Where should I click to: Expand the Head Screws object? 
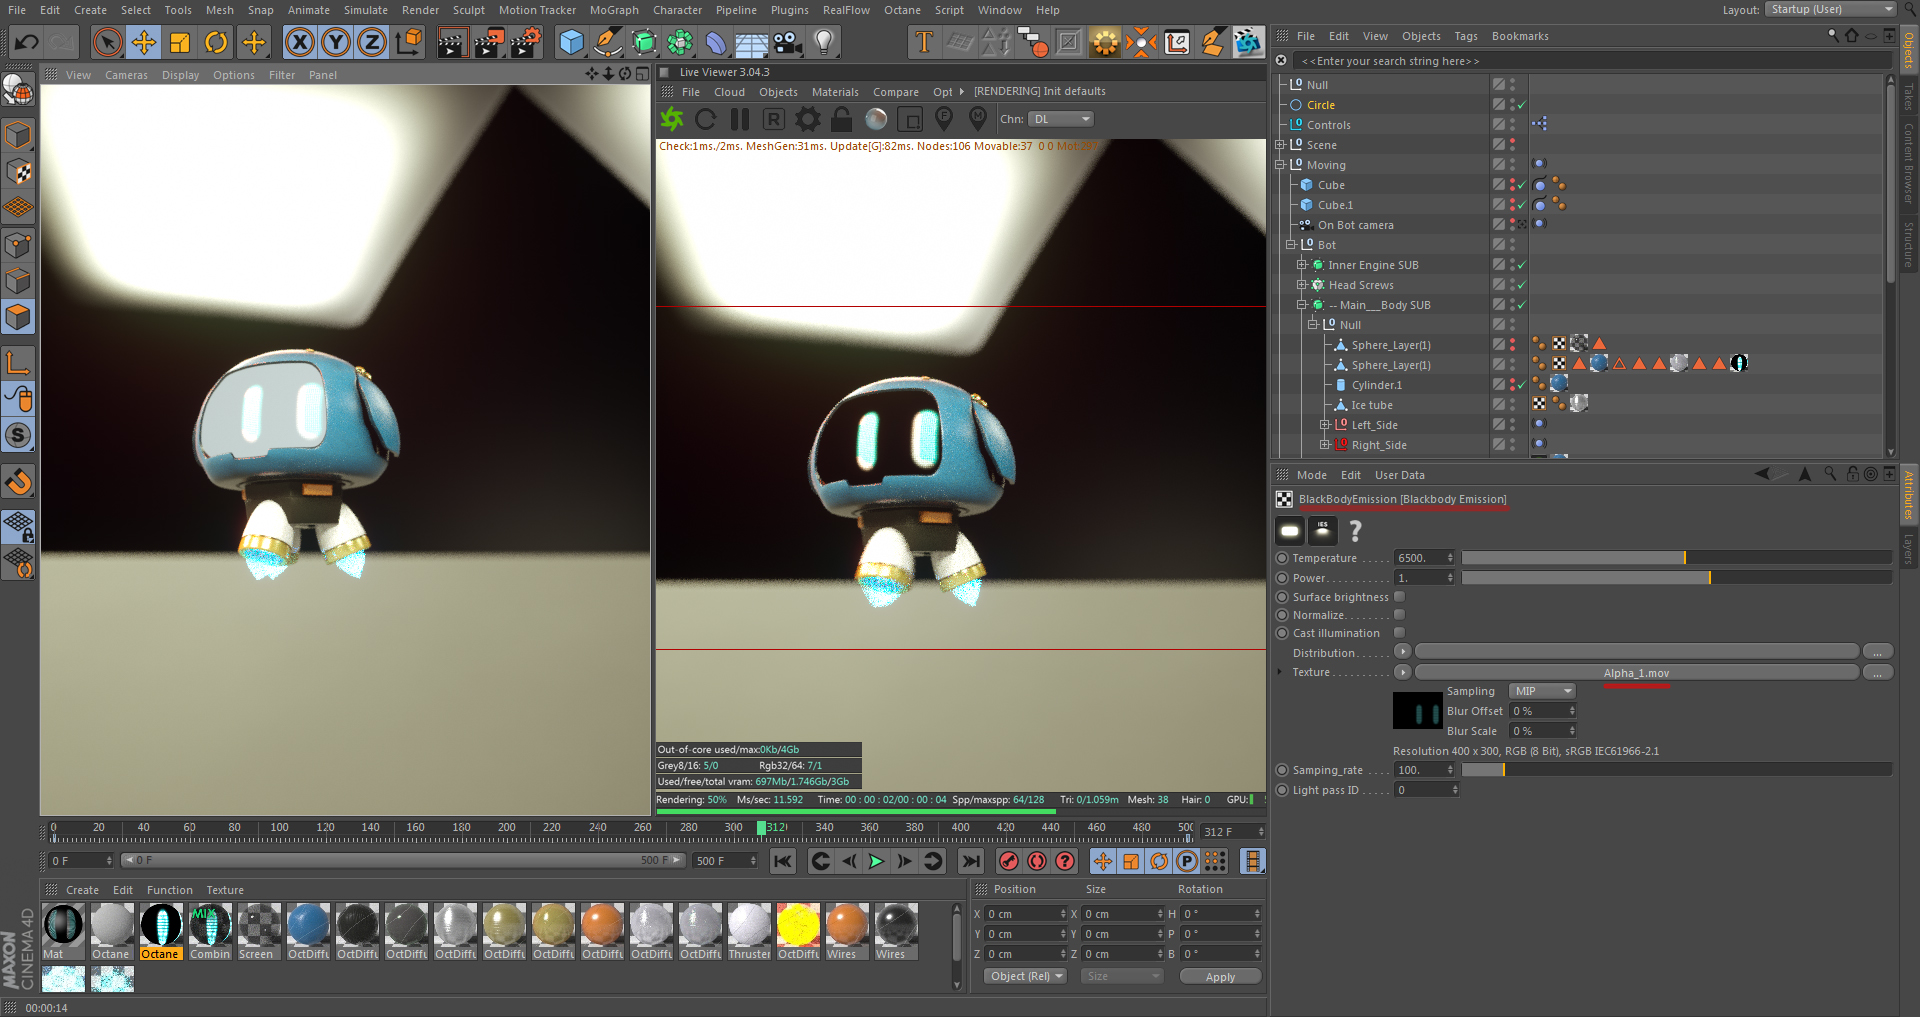click(1302, 285)
